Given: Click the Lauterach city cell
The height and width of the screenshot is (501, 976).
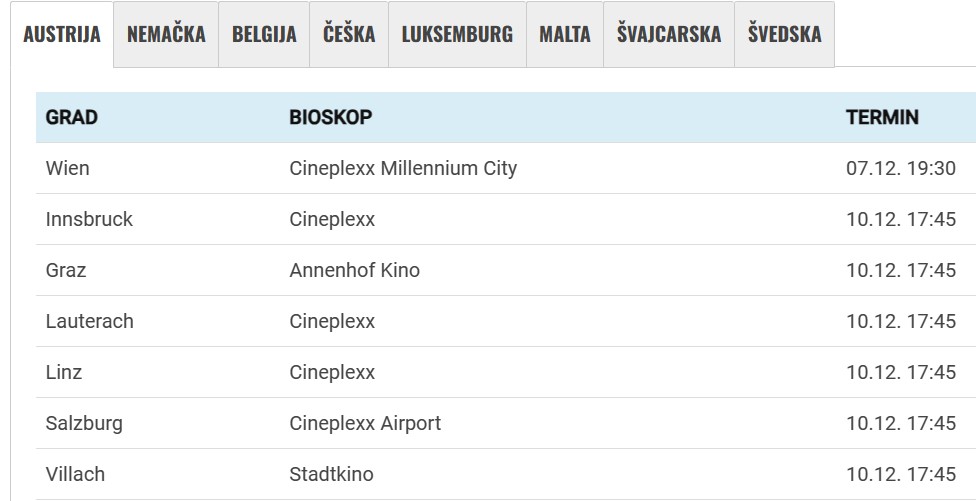Looking at the screenshot, I should pos(89,321).
